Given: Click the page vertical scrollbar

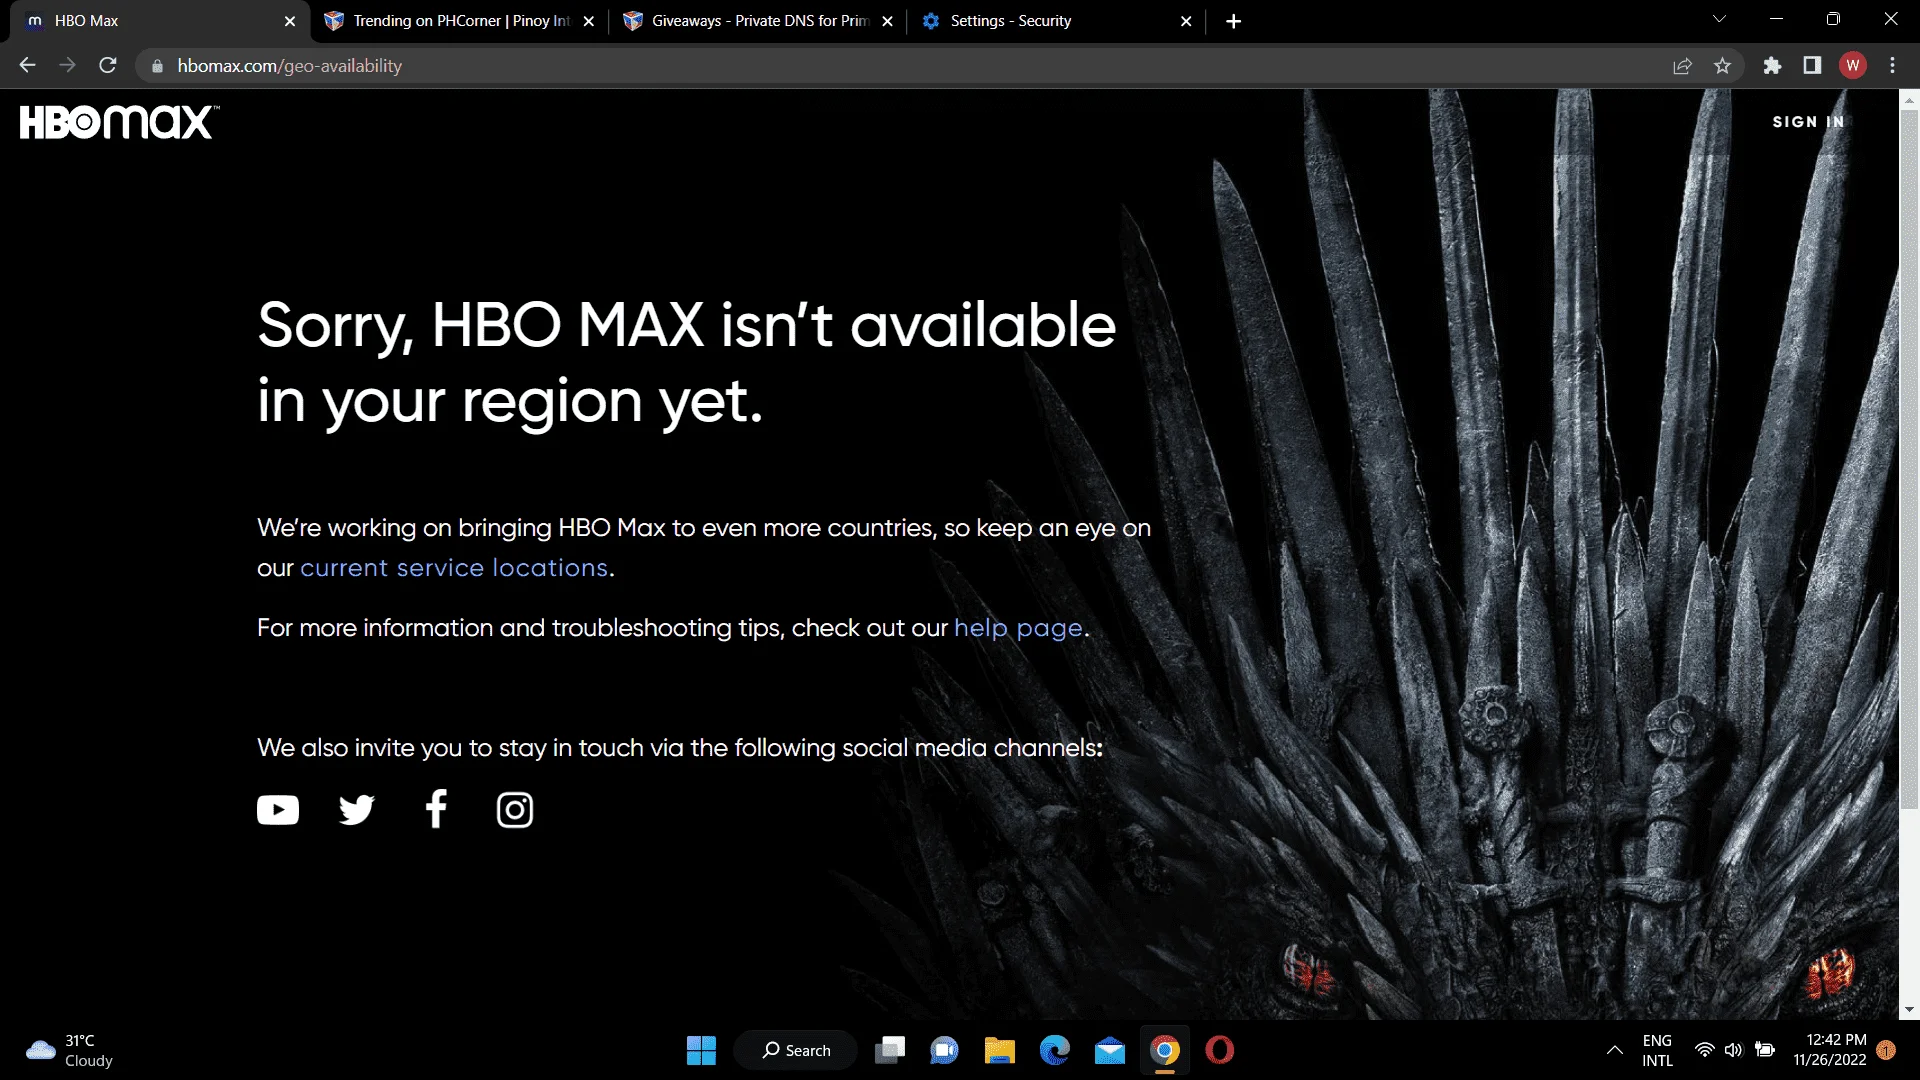Looking at the screenshot, I should coord(1909,460).
